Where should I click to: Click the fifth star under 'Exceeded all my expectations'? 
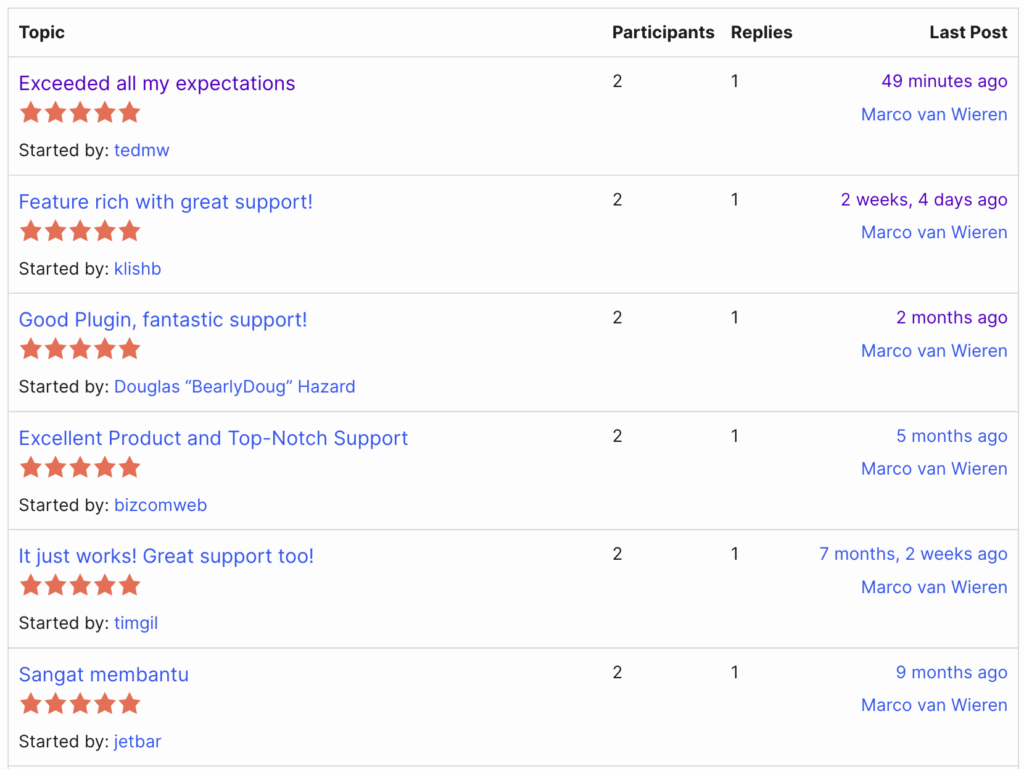tap(129, 112)
